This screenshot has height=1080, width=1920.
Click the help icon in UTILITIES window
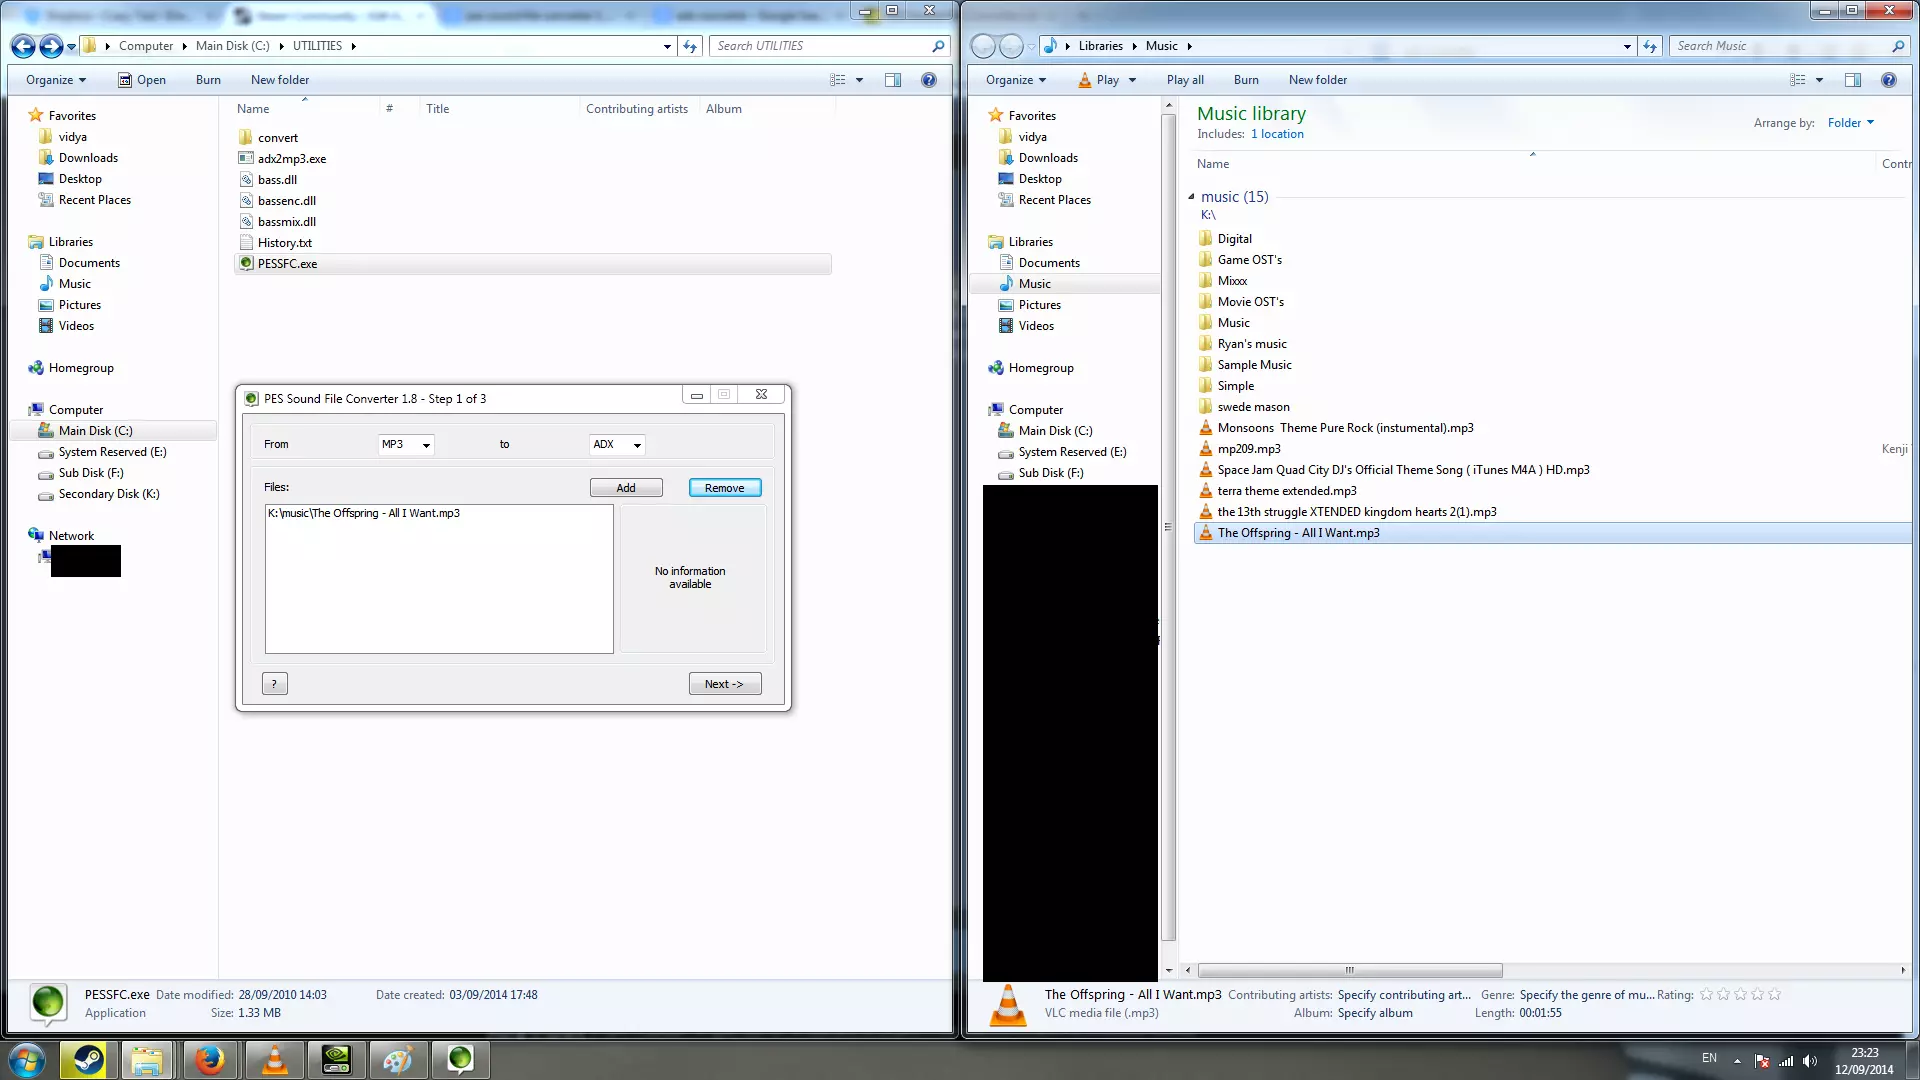tap(928, 80)
